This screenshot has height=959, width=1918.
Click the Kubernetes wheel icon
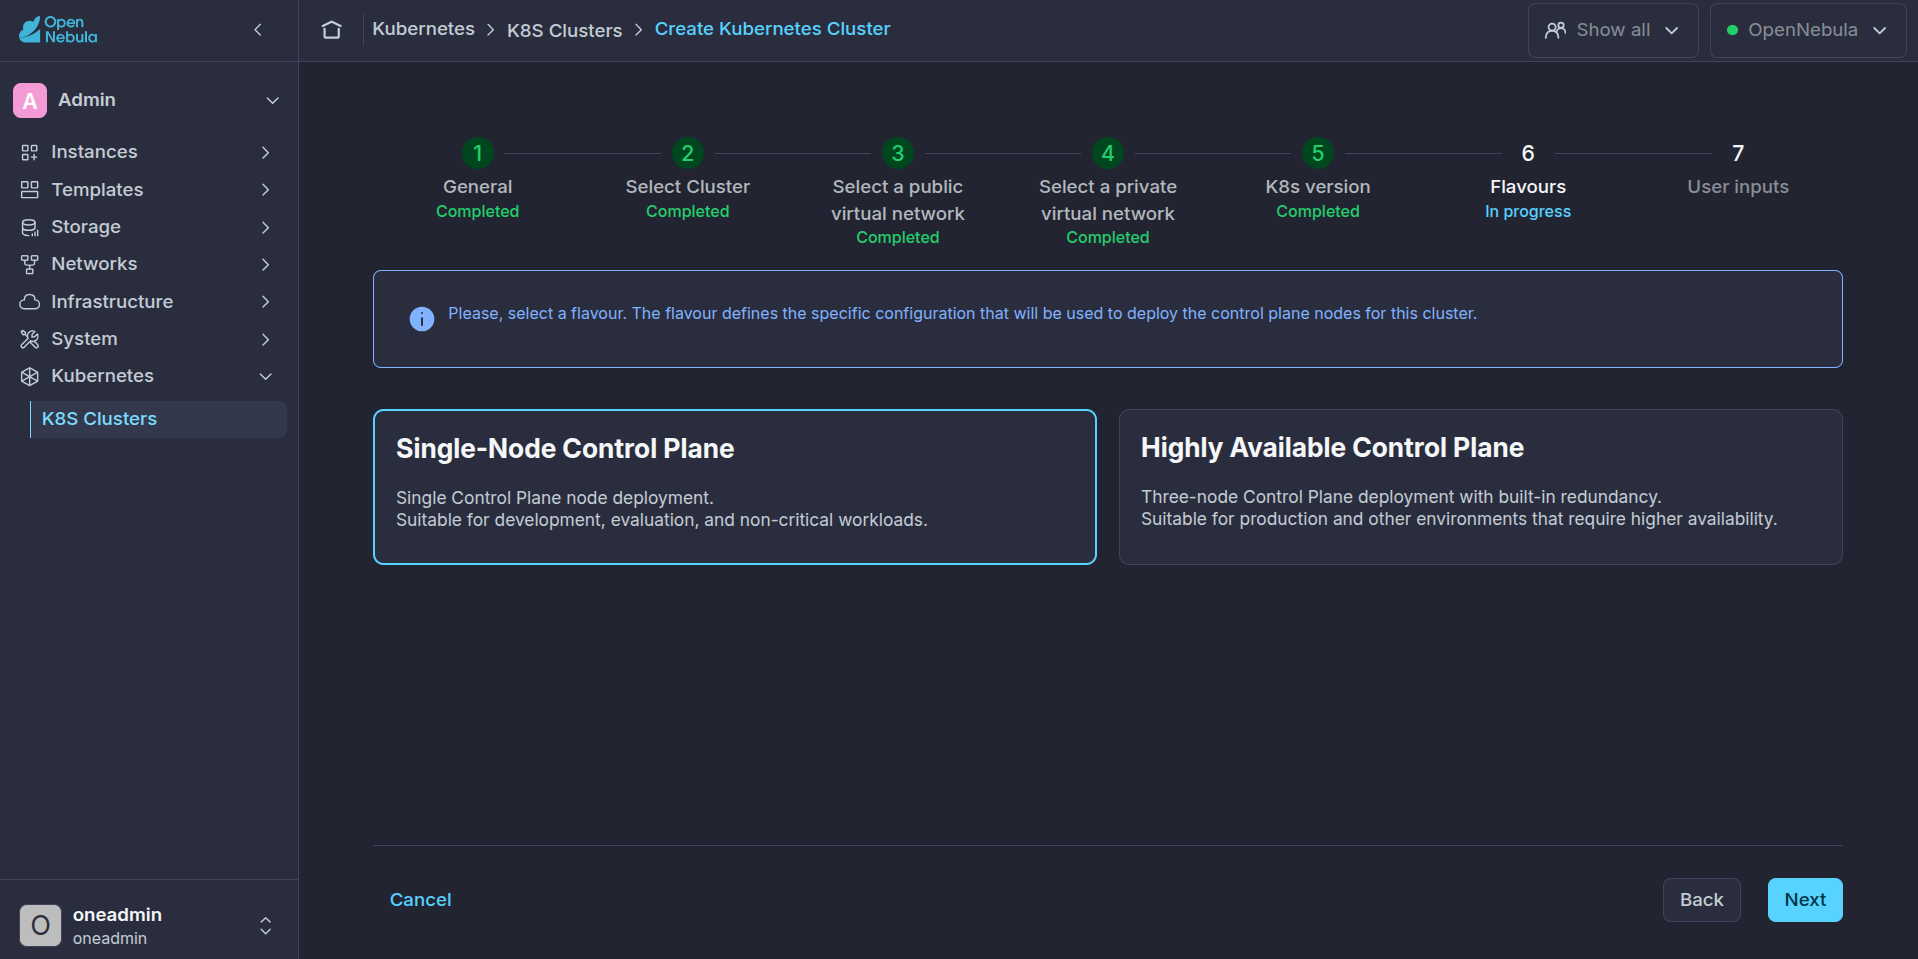click(x=30, y=376)
